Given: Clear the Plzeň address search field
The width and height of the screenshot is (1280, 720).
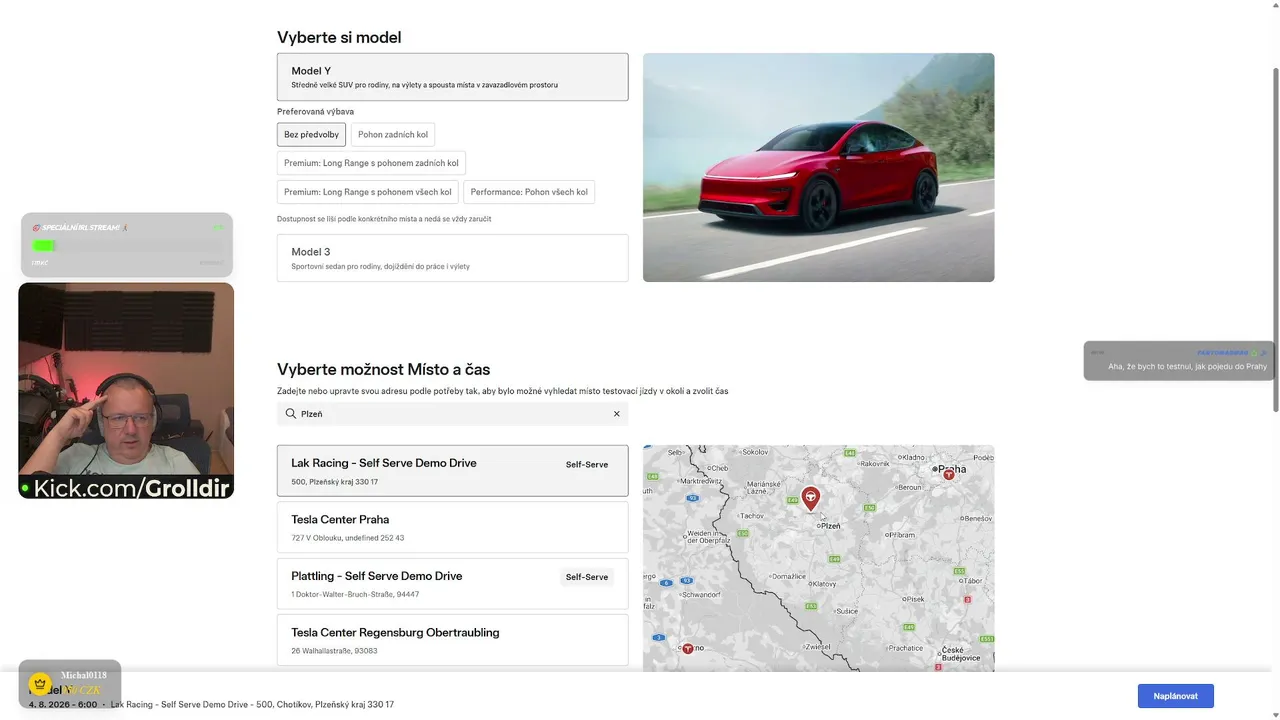Looking at the screenshot, I should click(616, 414).
